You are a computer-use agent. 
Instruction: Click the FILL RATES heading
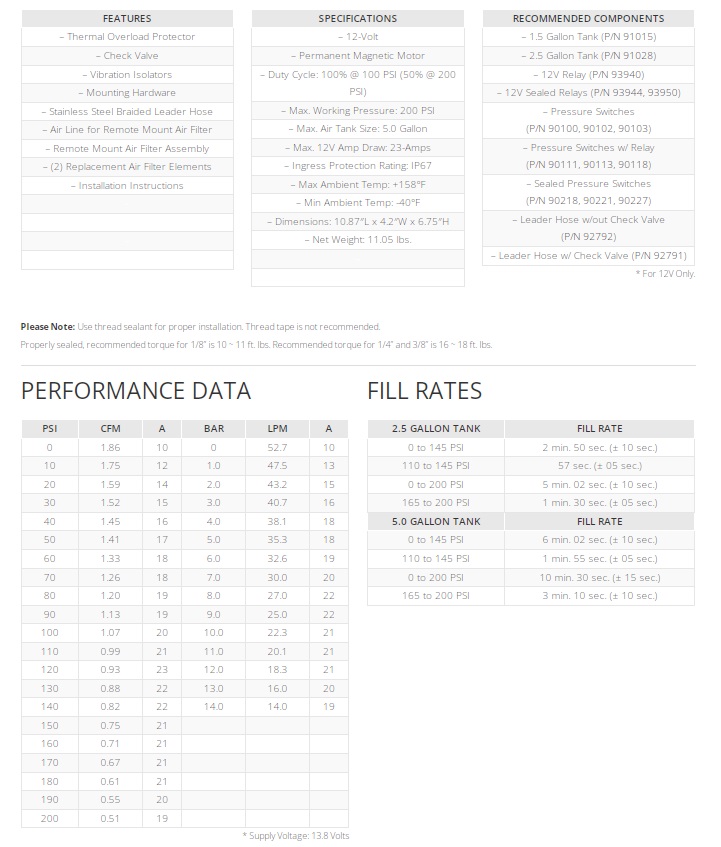click(424, 391)
